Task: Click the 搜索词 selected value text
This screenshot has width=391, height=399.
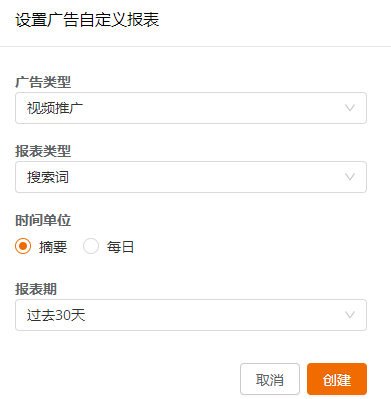Action: click(x=48, y=177)
